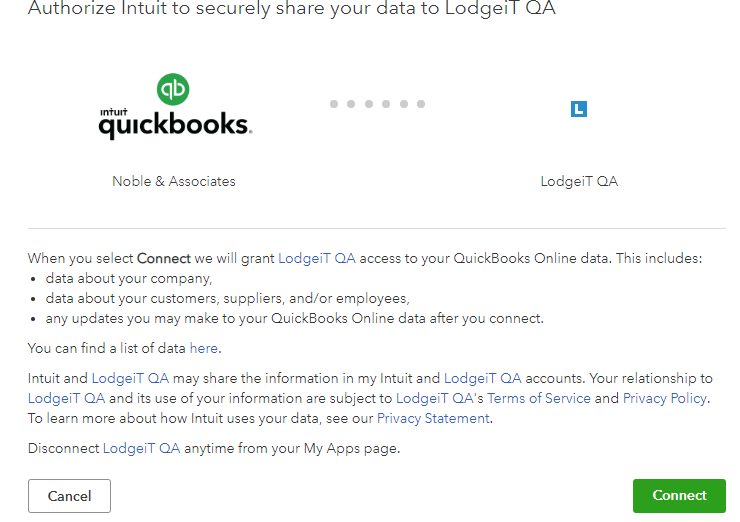Screen dimensions: 740x522
Task: Click LodgeiT QA link before 'and its use'
Action: point(66,398)
